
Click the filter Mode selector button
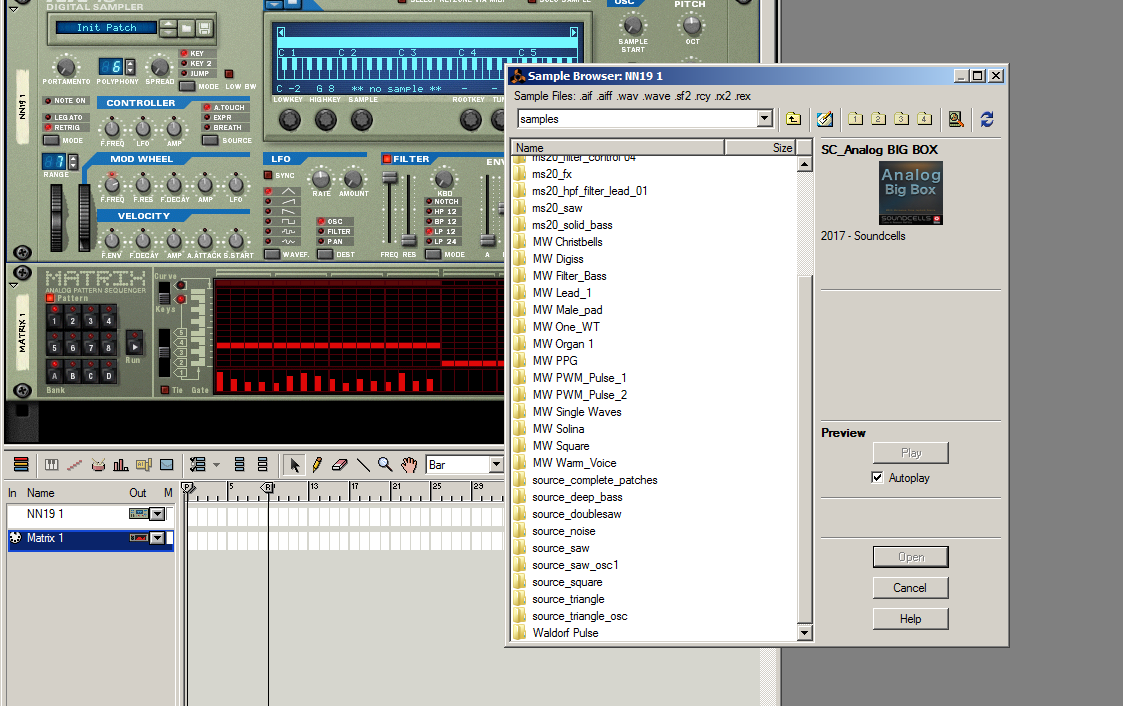click(x=433, y=254)
